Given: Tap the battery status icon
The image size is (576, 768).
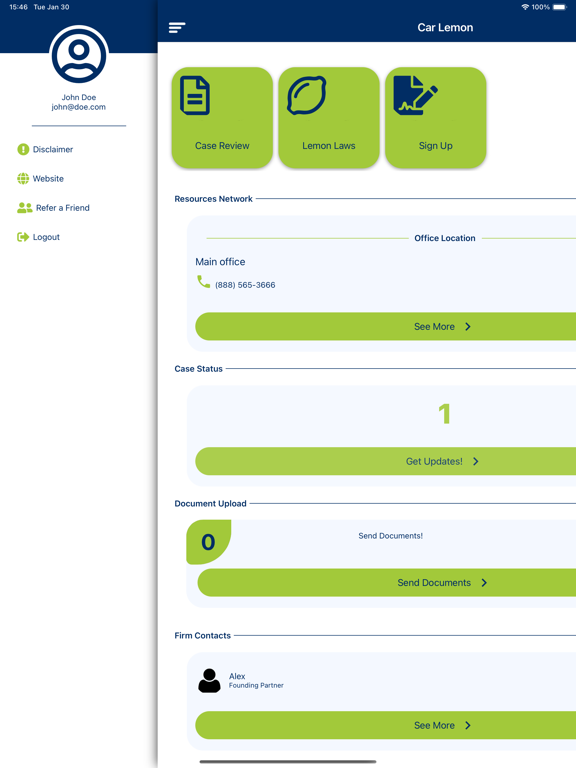Looking at the screenshot, I should (560, 7).
